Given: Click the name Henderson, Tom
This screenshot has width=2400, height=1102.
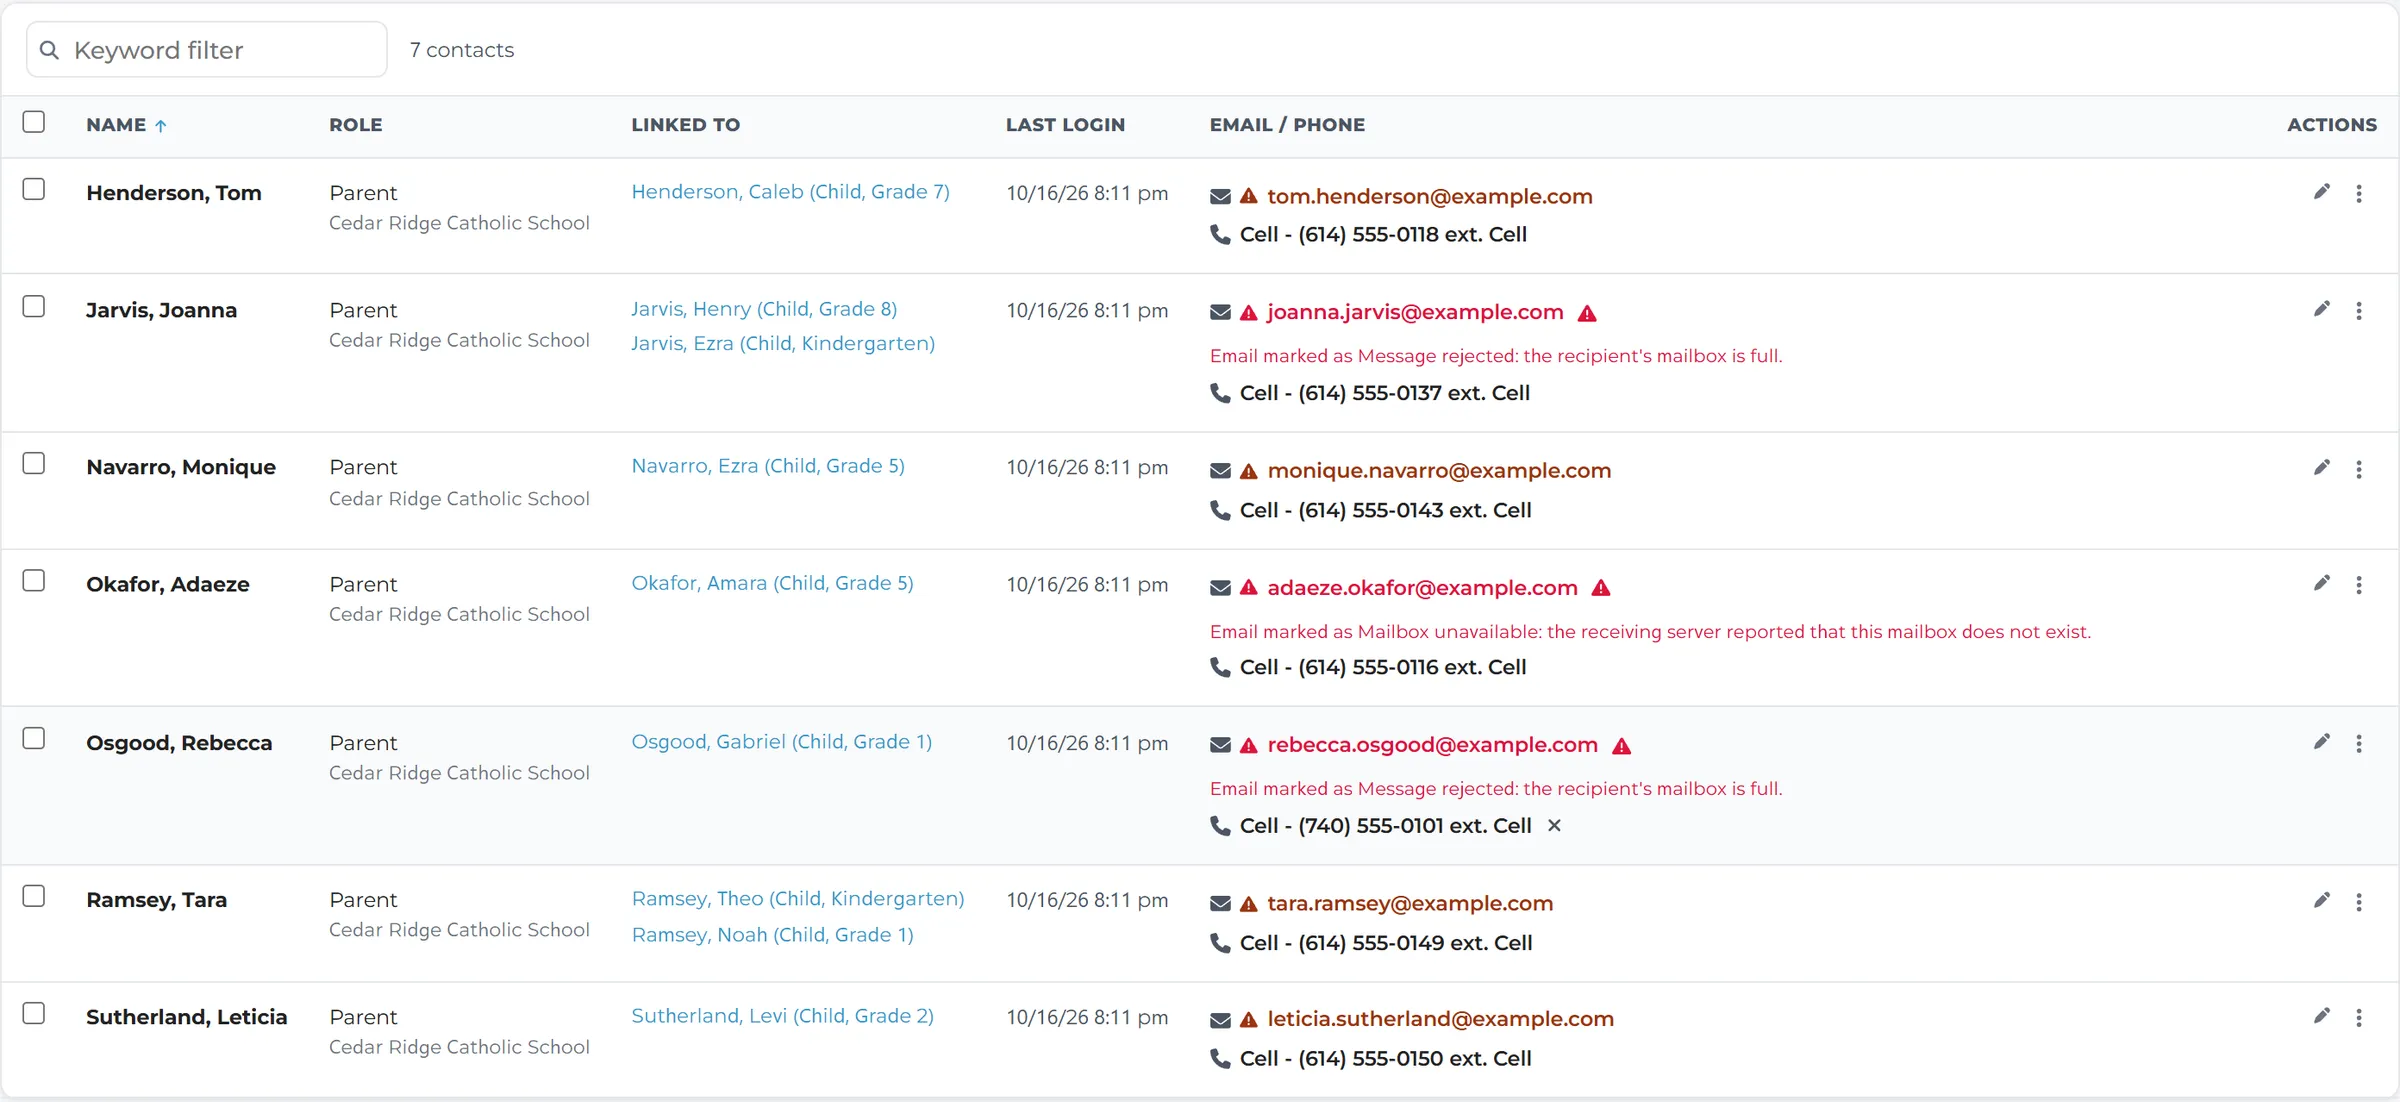Looking at the screenshot, I should [x=174, y=193].
